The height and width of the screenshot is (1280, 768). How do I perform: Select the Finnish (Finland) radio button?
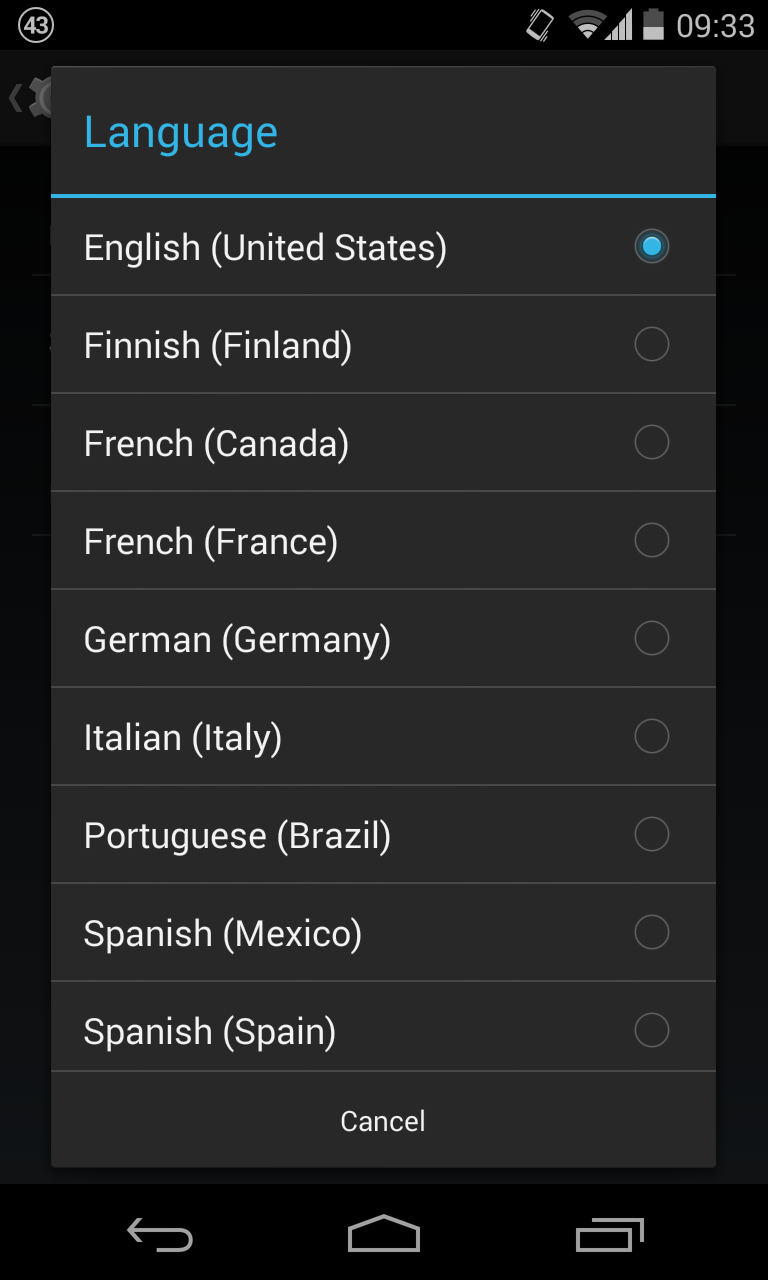point(651,344)
